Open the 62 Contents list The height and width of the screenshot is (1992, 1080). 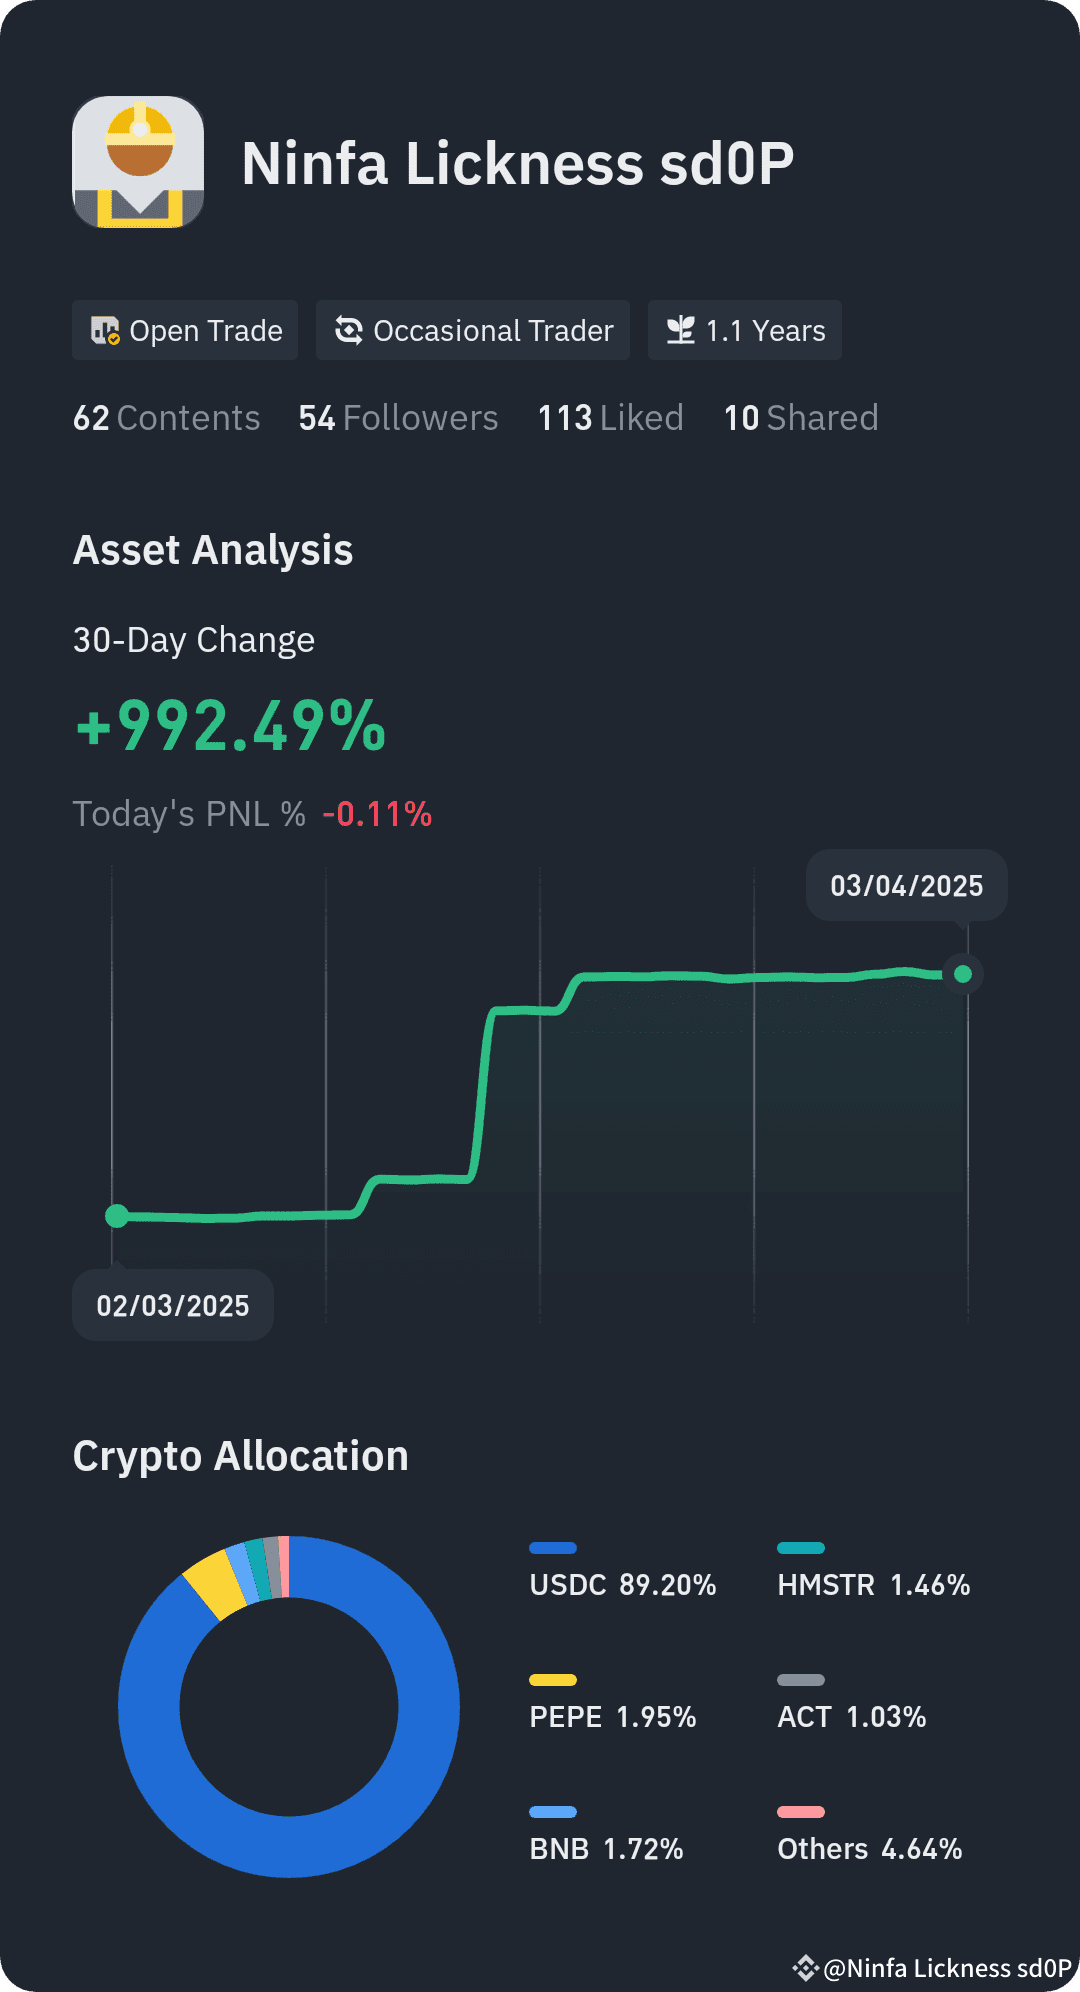pyautogui.click(x=166, y=418)
